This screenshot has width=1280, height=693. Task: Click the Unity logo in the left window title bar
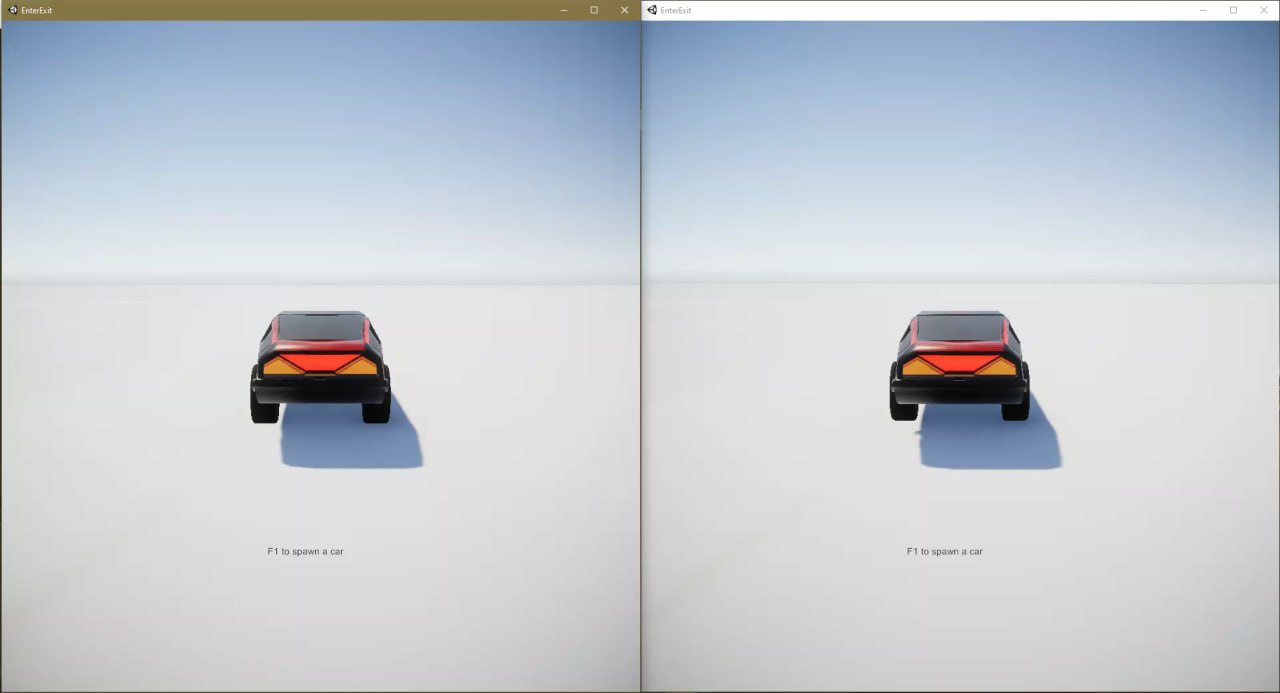tap(13, 10)
